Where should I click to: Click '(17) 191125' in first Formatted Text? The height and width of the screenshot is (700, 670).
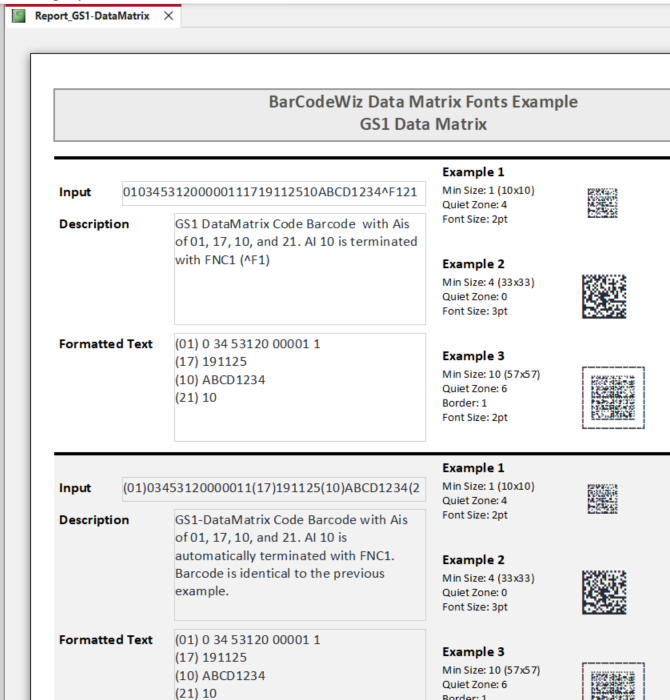(x=211, y=362)
